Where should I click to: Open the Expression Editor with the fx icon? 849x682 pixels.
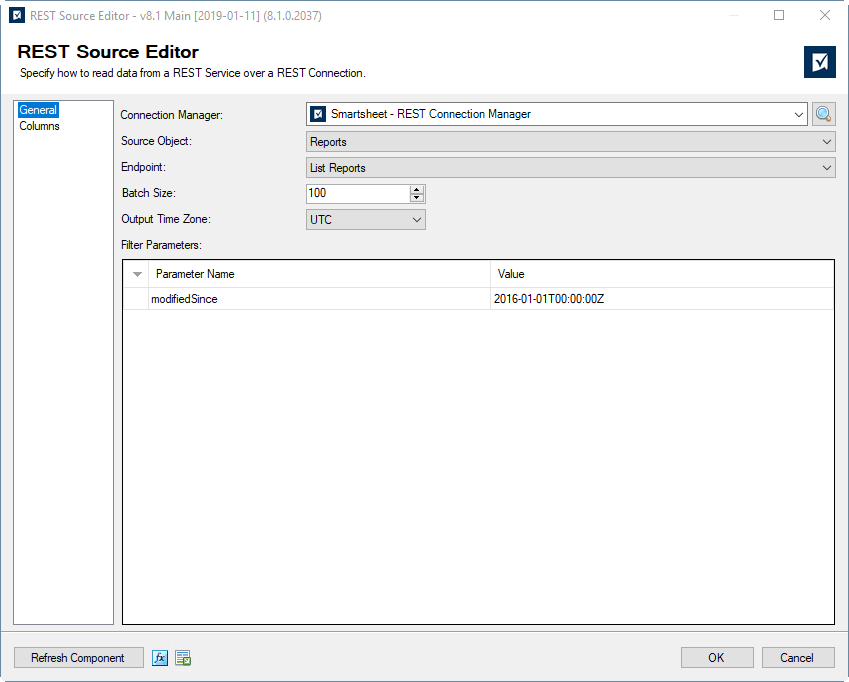[x=160, y=657]
